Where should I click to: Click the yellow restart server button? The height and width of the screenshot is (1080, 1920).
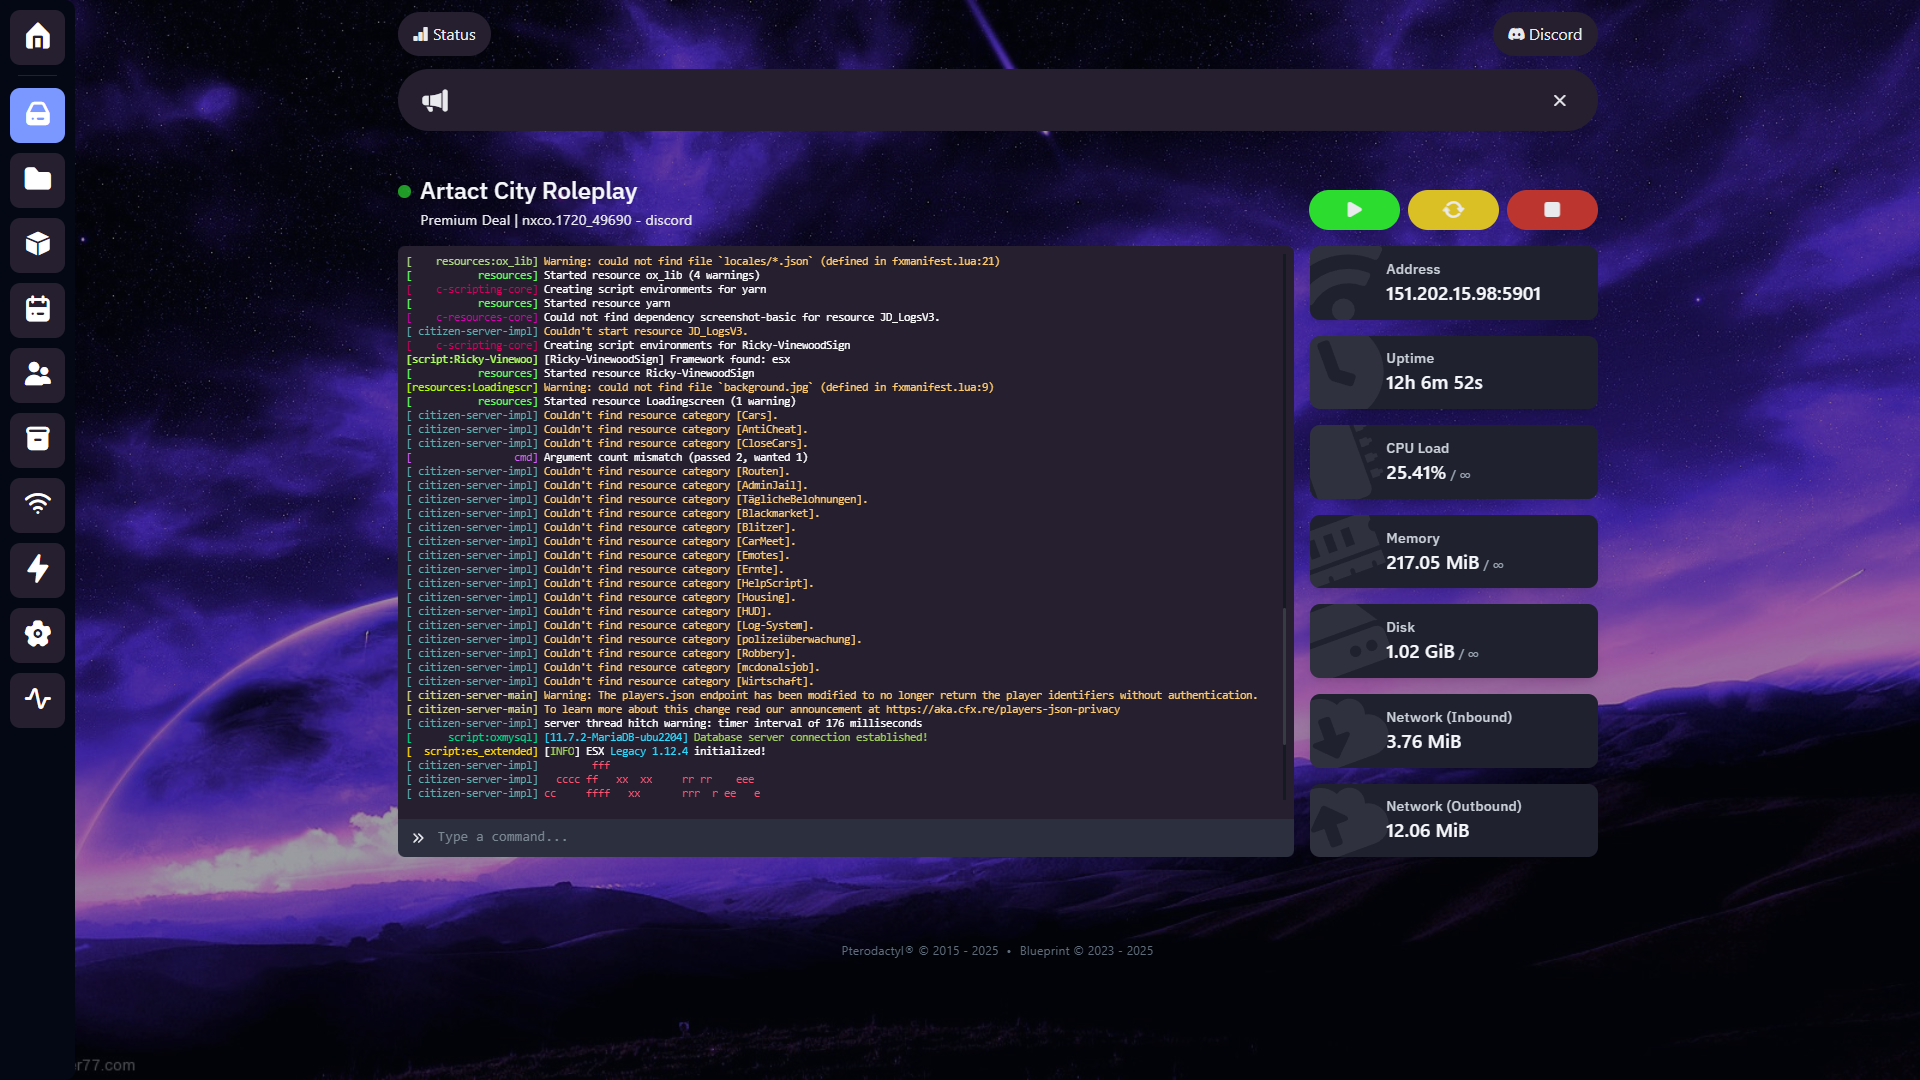(x=1453, y=210)
